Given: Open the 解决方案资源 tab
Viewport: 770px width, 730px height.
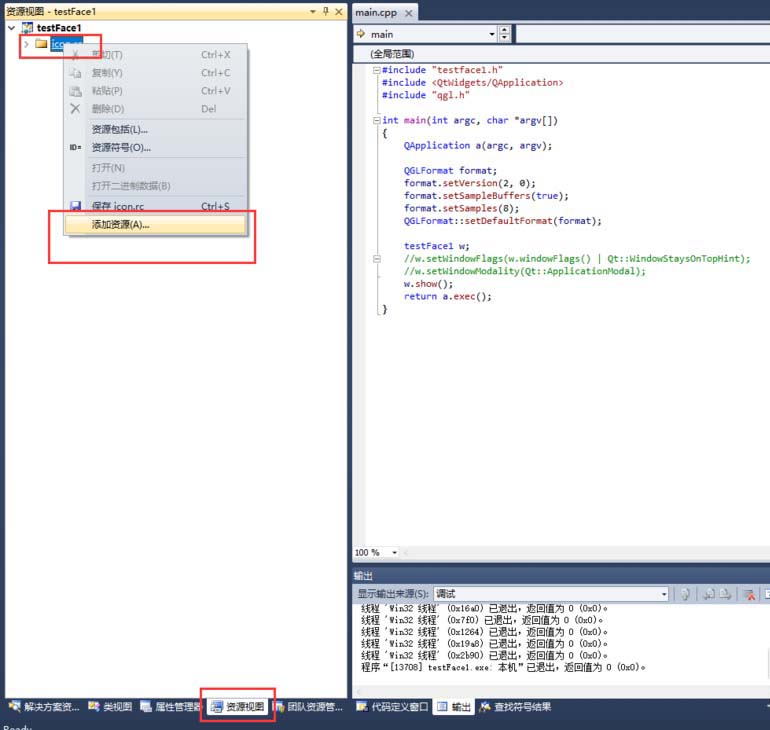Looking at the screenshot, I should pos(44,707).
